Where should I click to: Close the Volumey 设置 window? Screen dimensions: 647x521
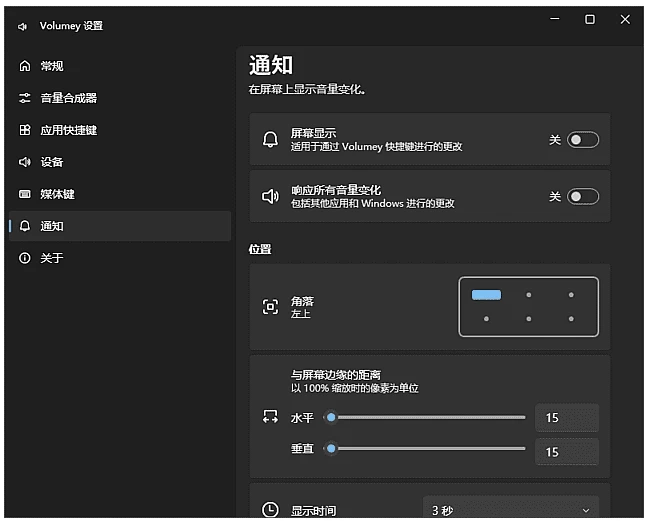(625, 19)
